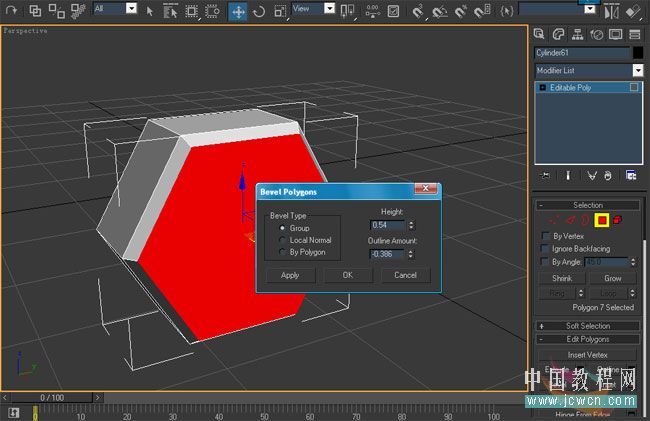Enable the Ignore Backfacing checkbox
This screenshot has height=421, width=650.
click(x=546, y=249)
